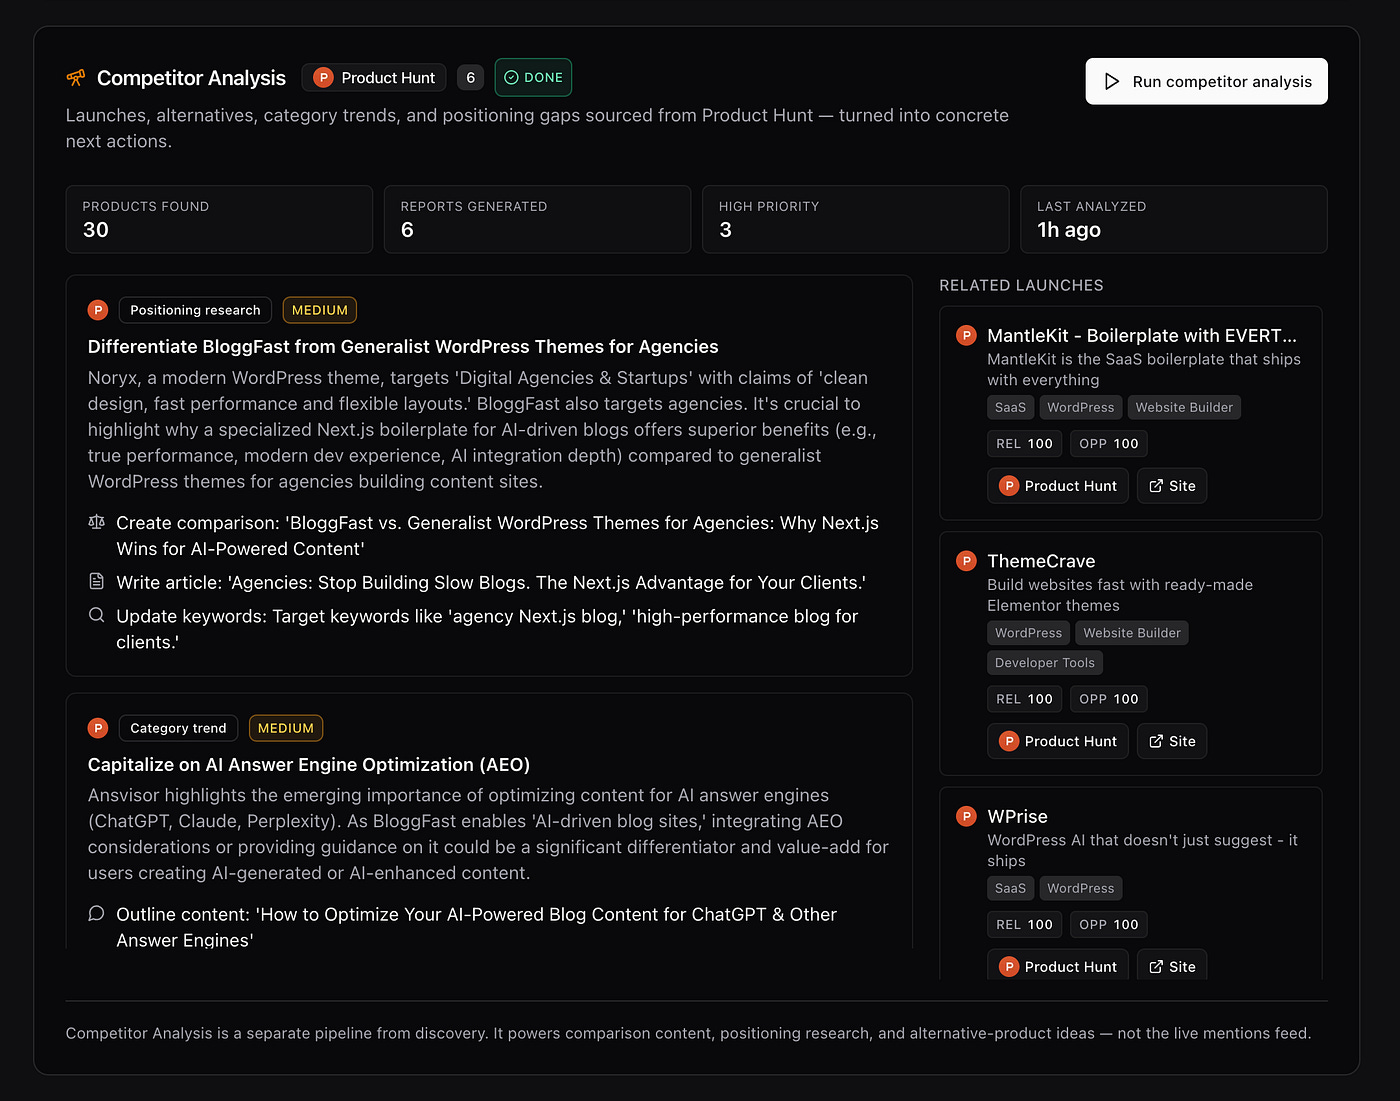Select the Products Found stat card

pos(219,219)
